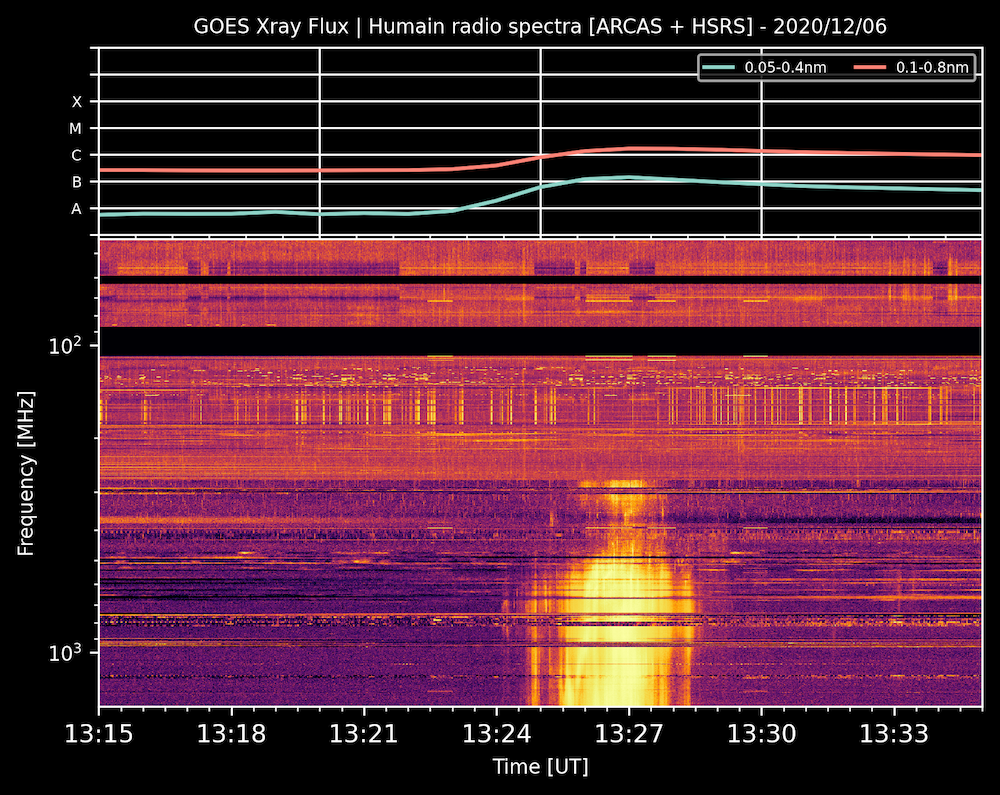Click the 13:30 time tick label

click(761, 734)
